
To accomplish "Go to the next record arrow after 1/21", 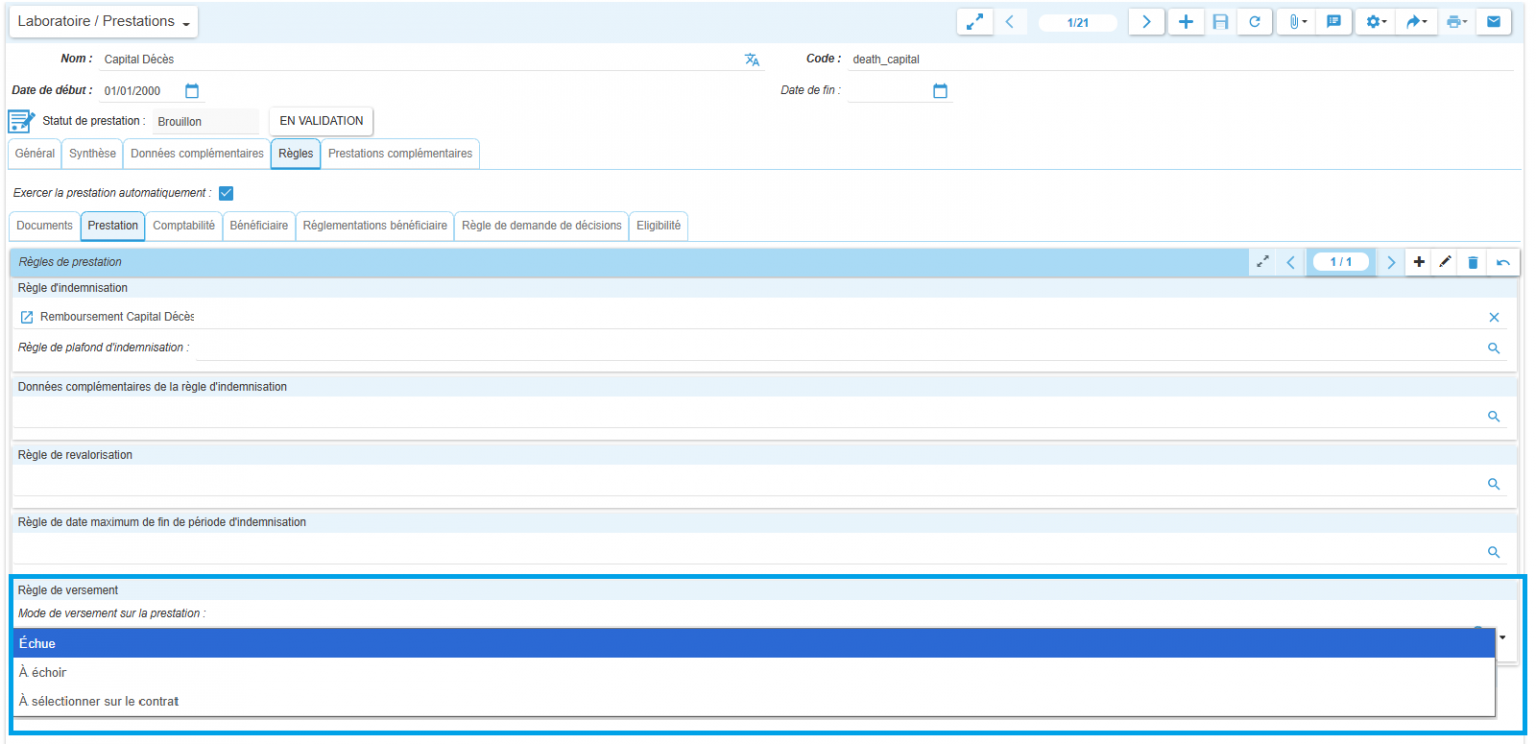I will (x=1146, y=22).
